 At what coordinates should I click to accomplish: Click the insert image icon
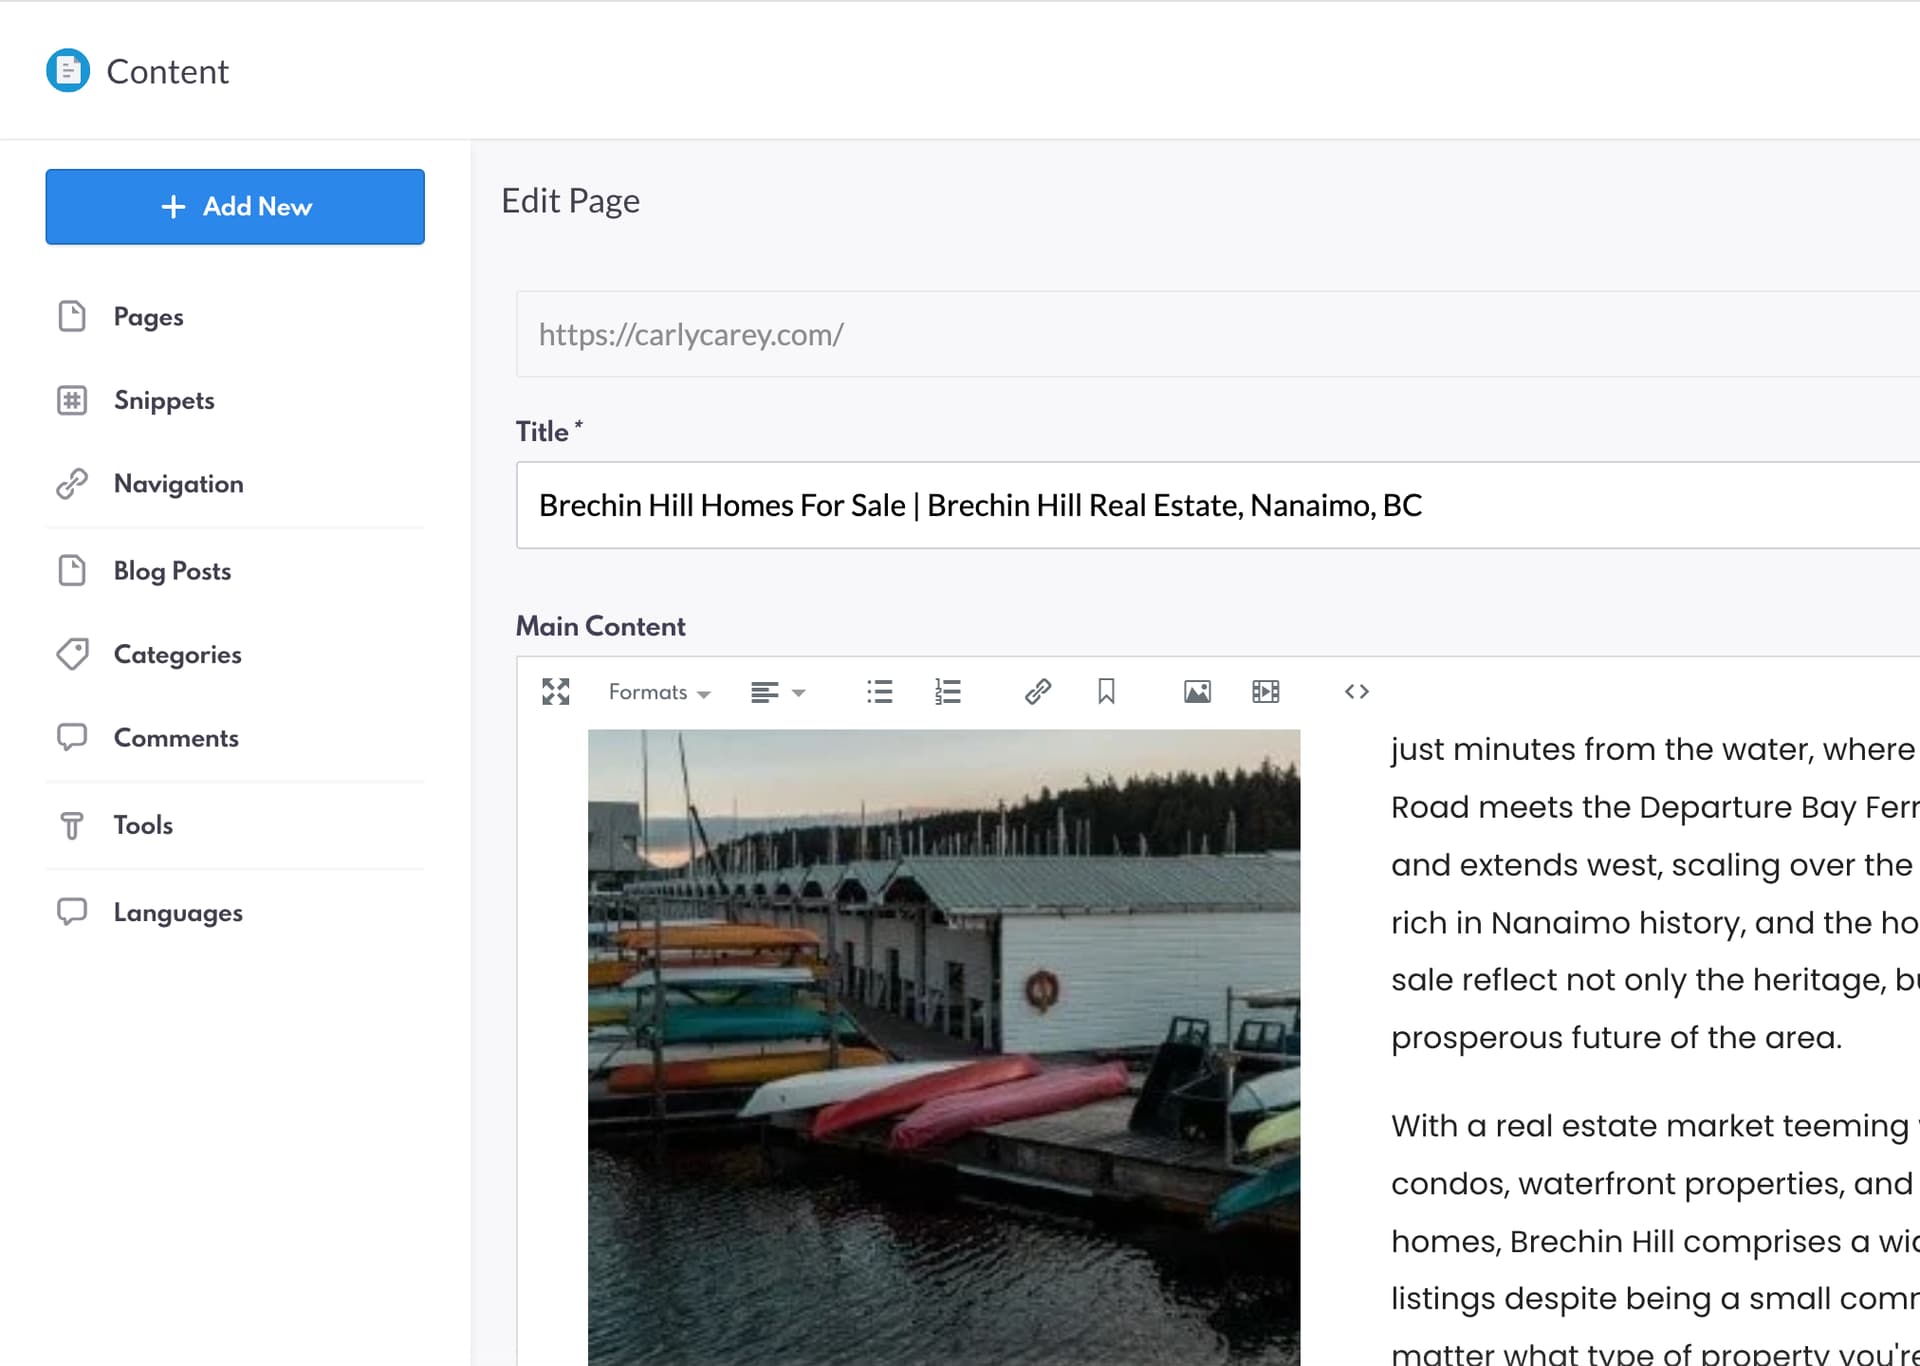1197,692
